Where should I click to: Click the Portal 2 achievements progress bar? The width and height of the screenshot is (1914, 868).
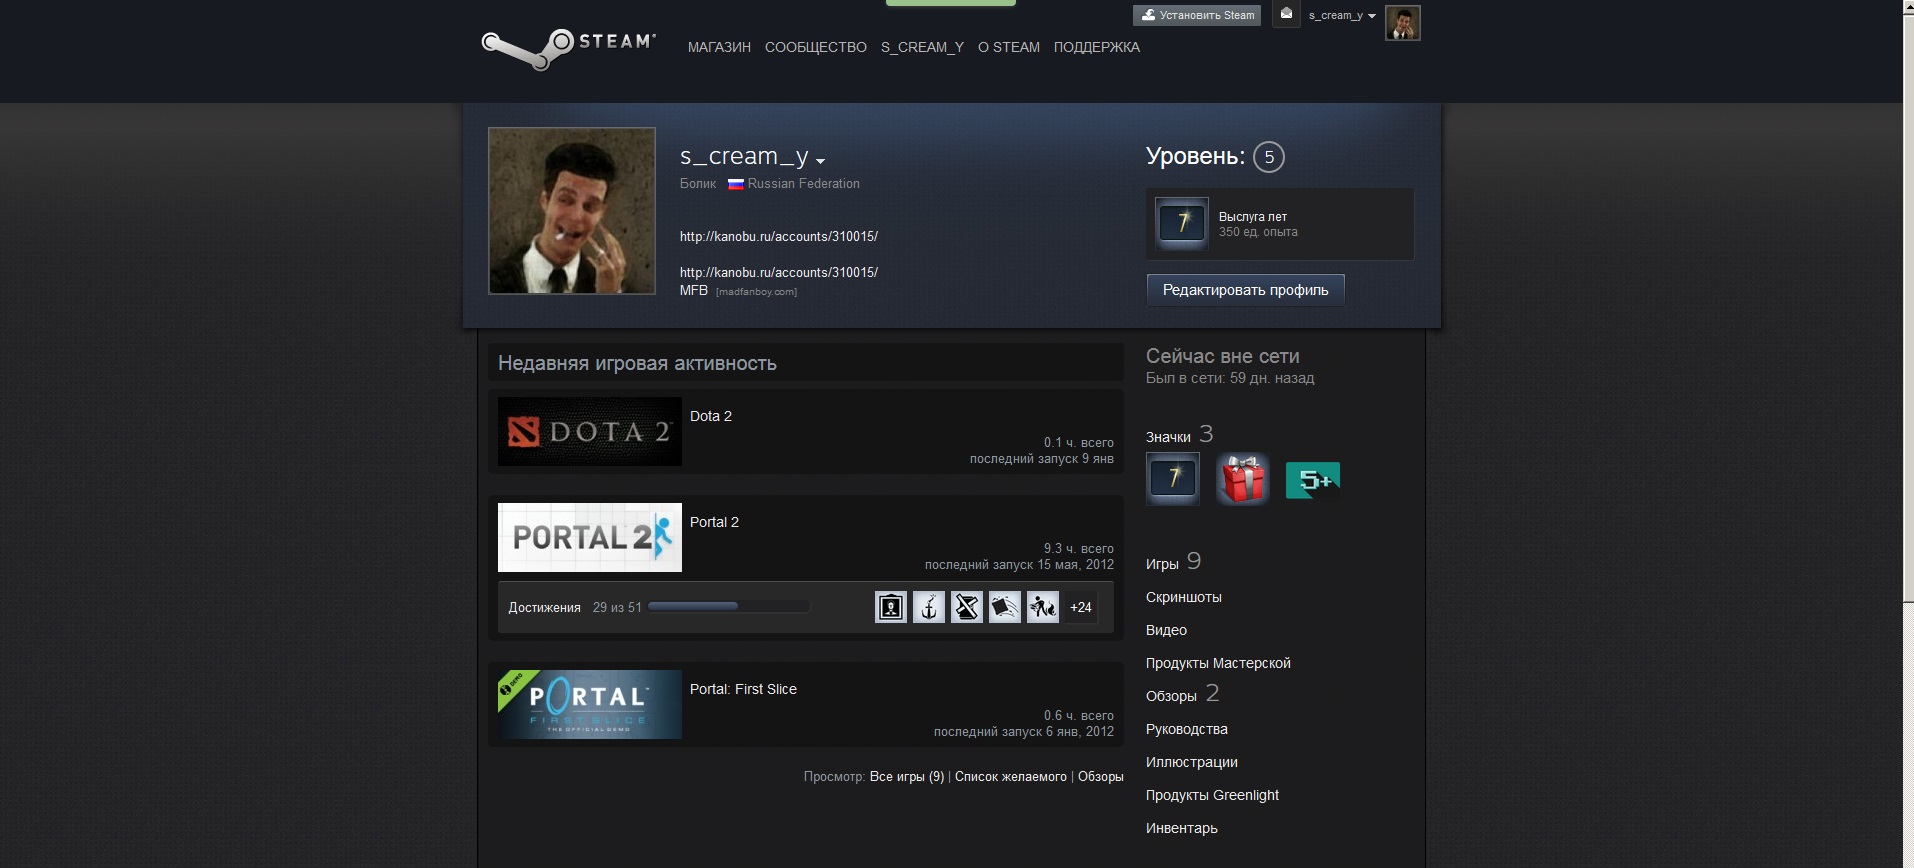pyautogui.click(x=728, y=607)
